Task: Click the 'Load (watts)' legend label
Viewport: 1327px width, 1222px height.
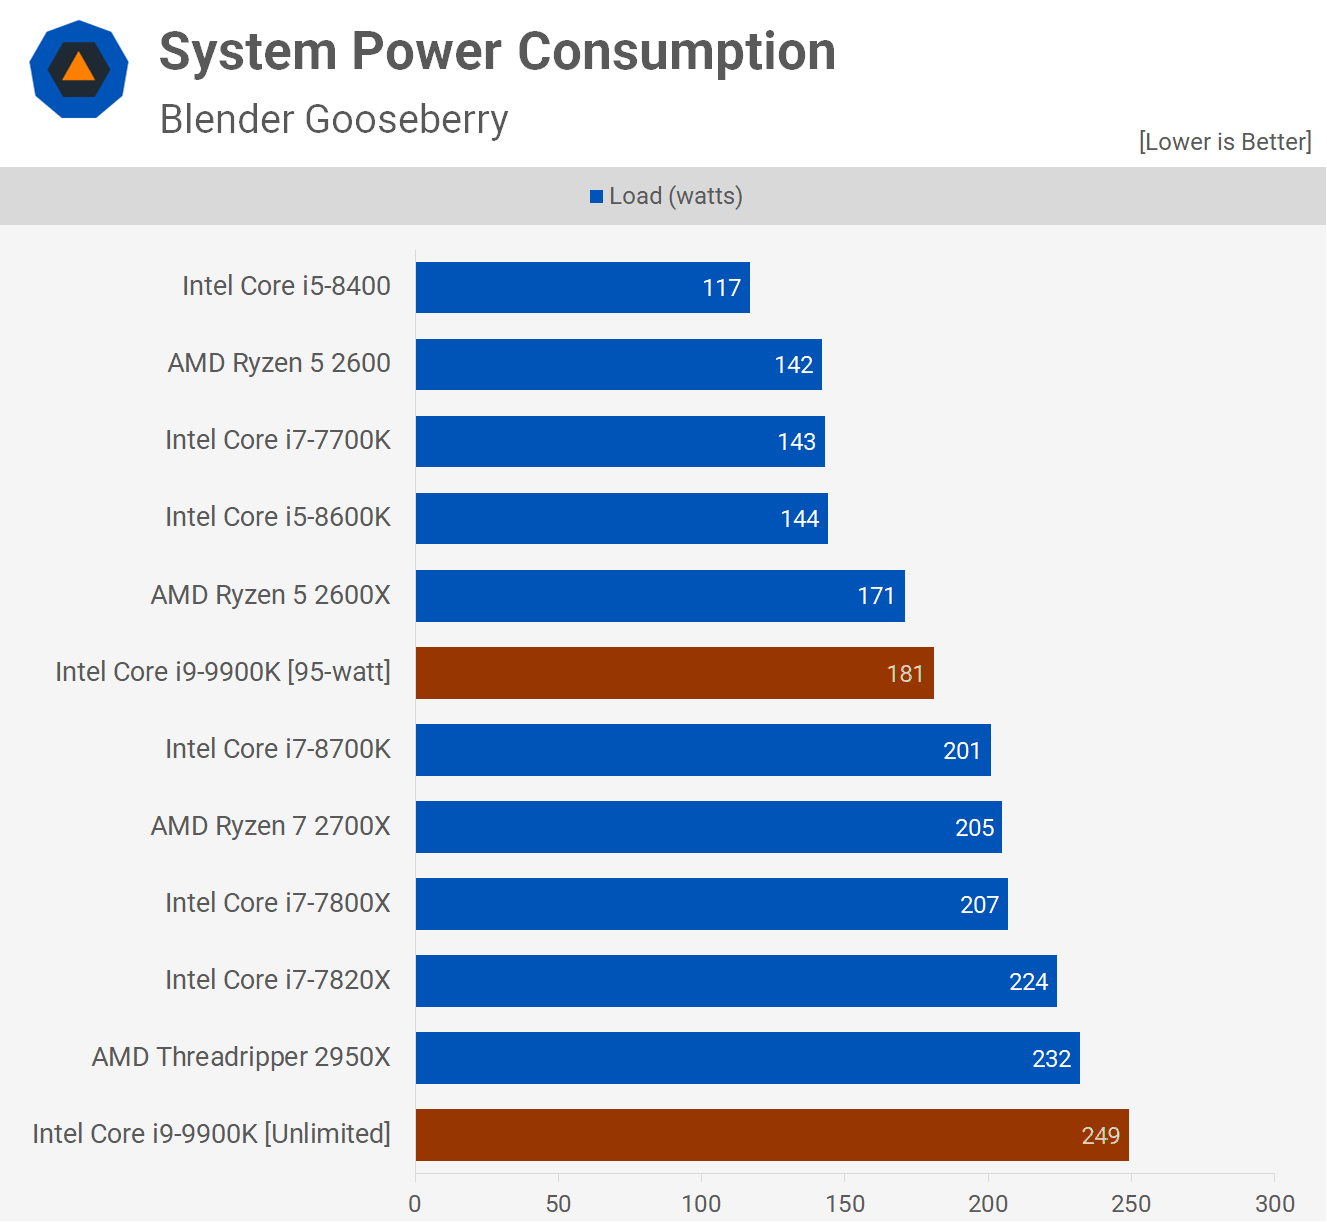Action: pyautogui.click(x=676, y=196)
